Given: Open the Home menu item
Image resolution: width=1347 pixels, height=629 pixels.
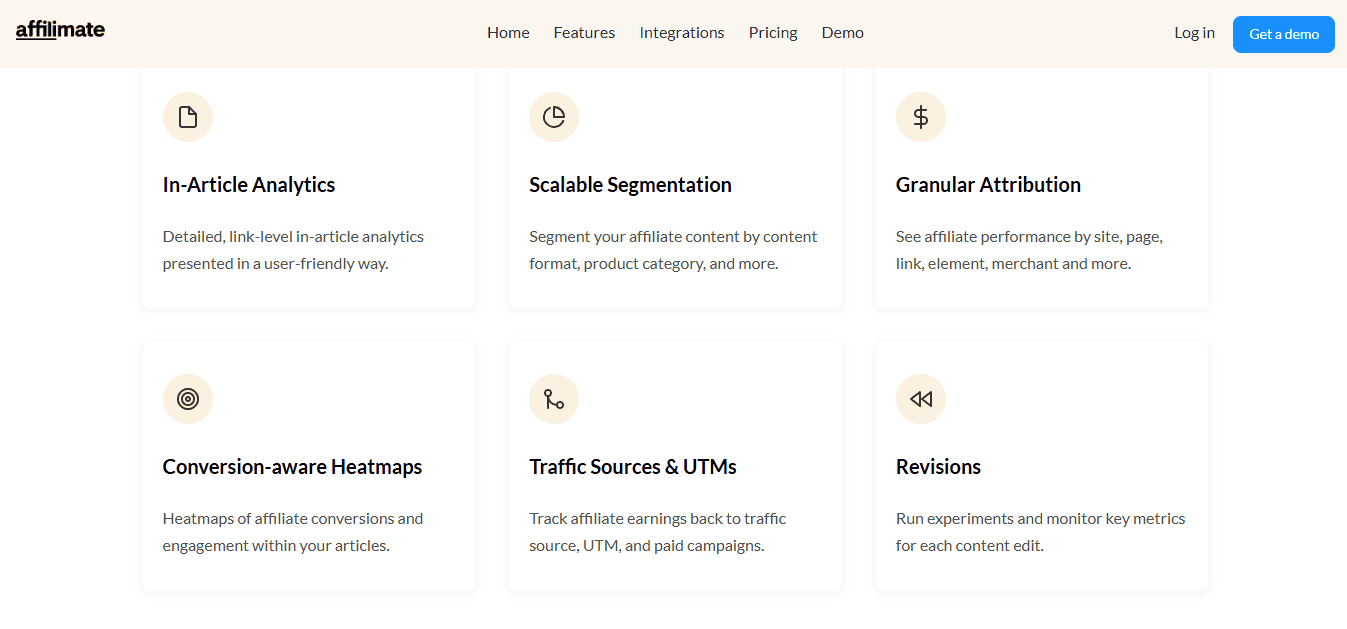Looking at the screenshot, I should click(508, 33).
